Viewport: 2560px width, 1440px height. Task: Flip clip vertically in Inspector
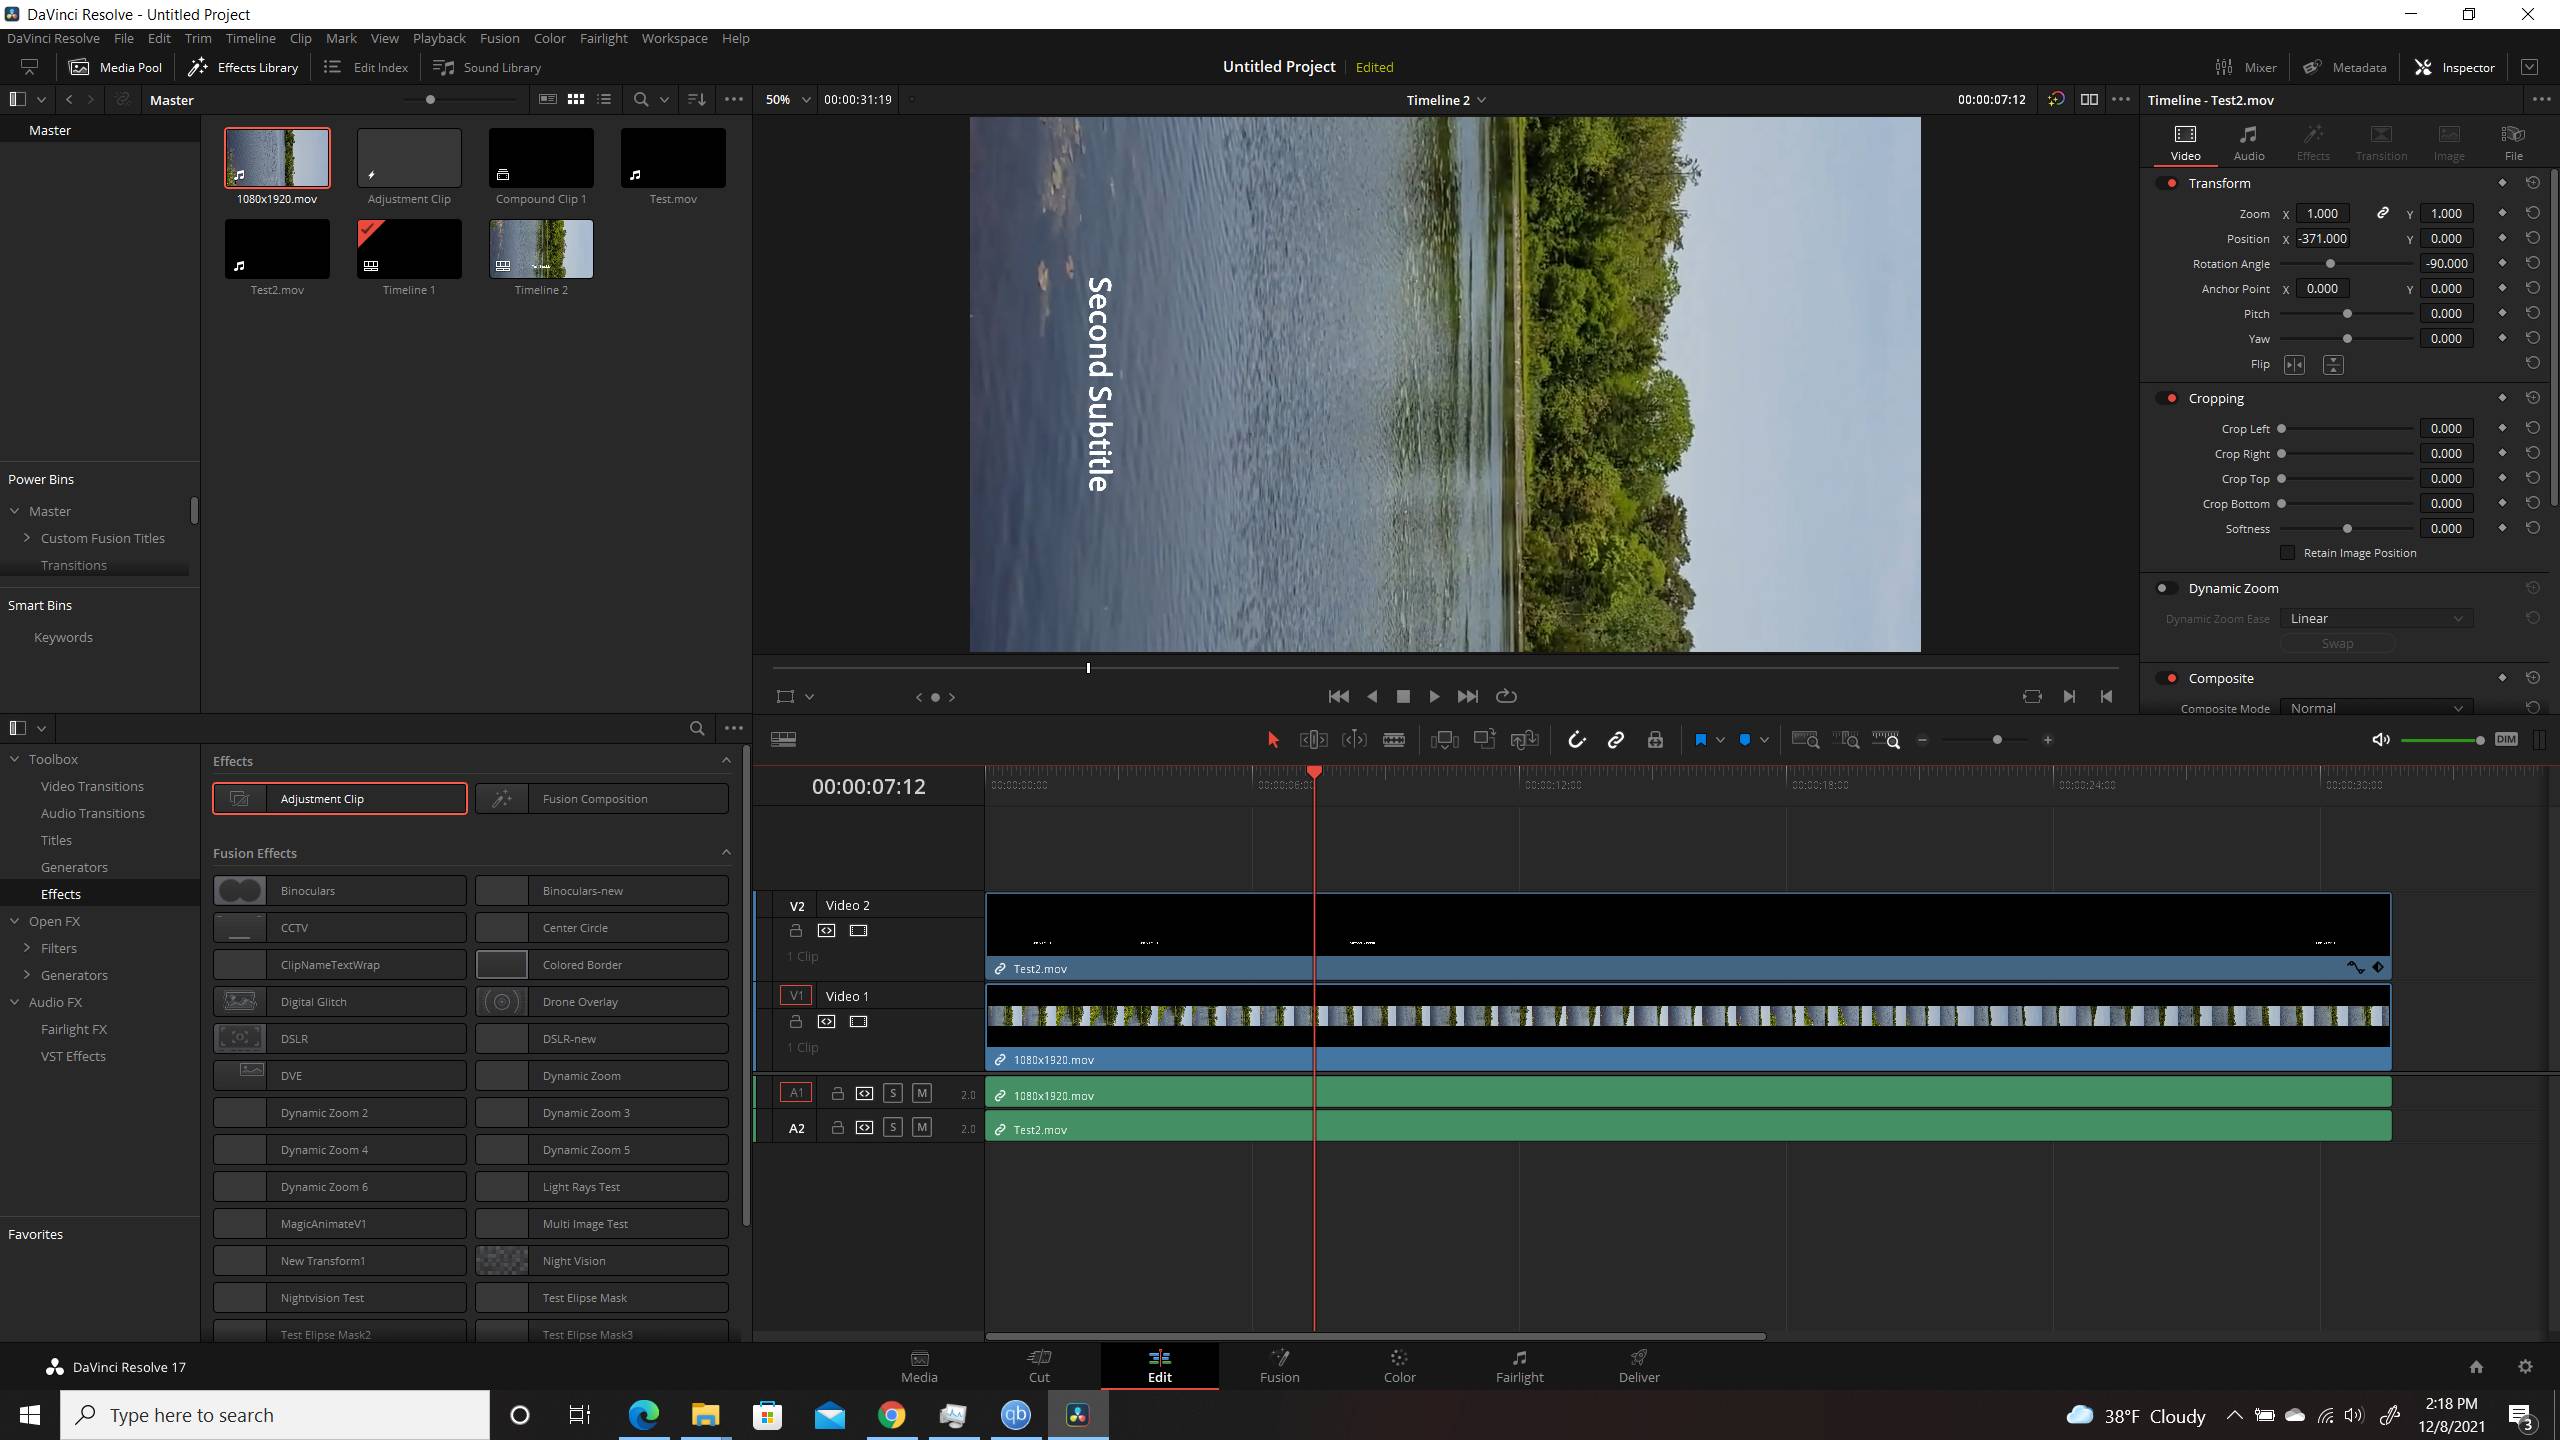pyautogui.click(x=2333, y=365)
